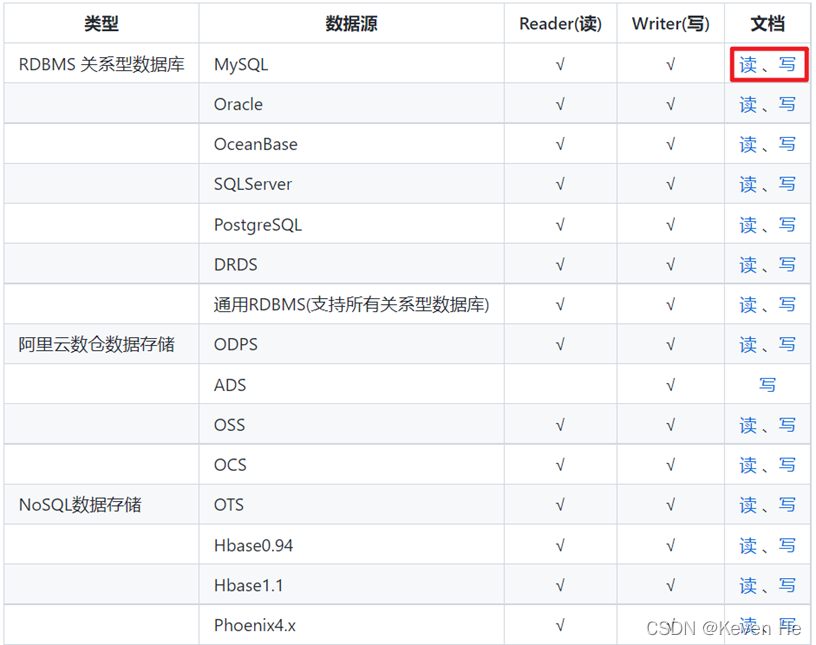Open the OTS write (写) doc link
The height and width of the screenshot is (645, 816).
coord(787,505)
